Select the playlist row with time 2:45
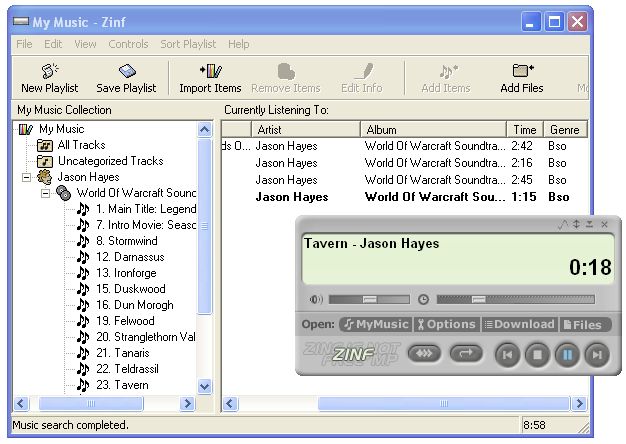626x444 pixels. click(x=404, y=180)
